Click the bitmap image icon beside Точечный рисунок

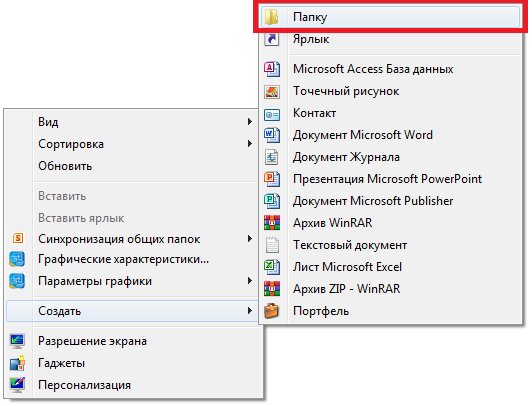[x=272, y=91]
